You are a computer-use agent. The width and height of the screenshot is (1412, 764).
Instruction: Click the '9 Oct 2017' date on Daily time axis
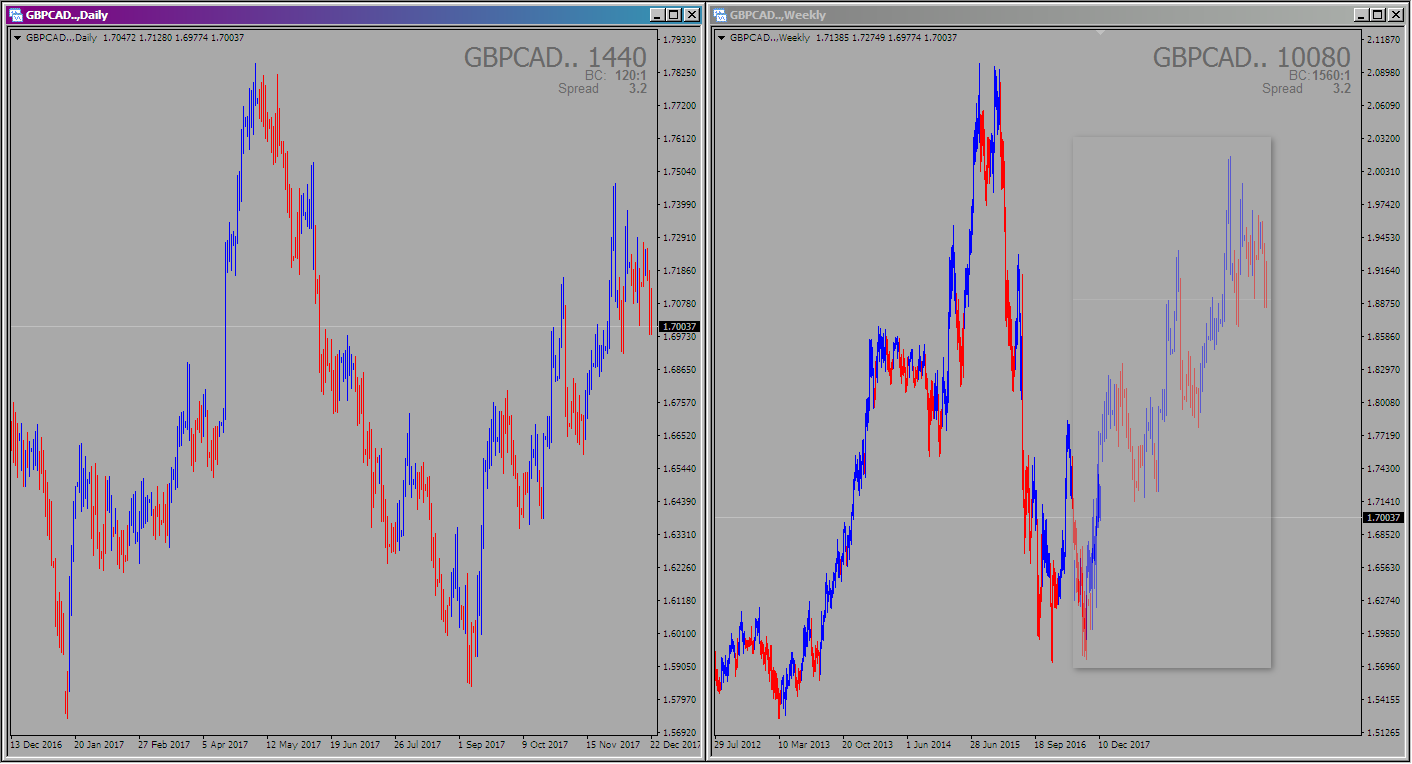pos(546,745)
